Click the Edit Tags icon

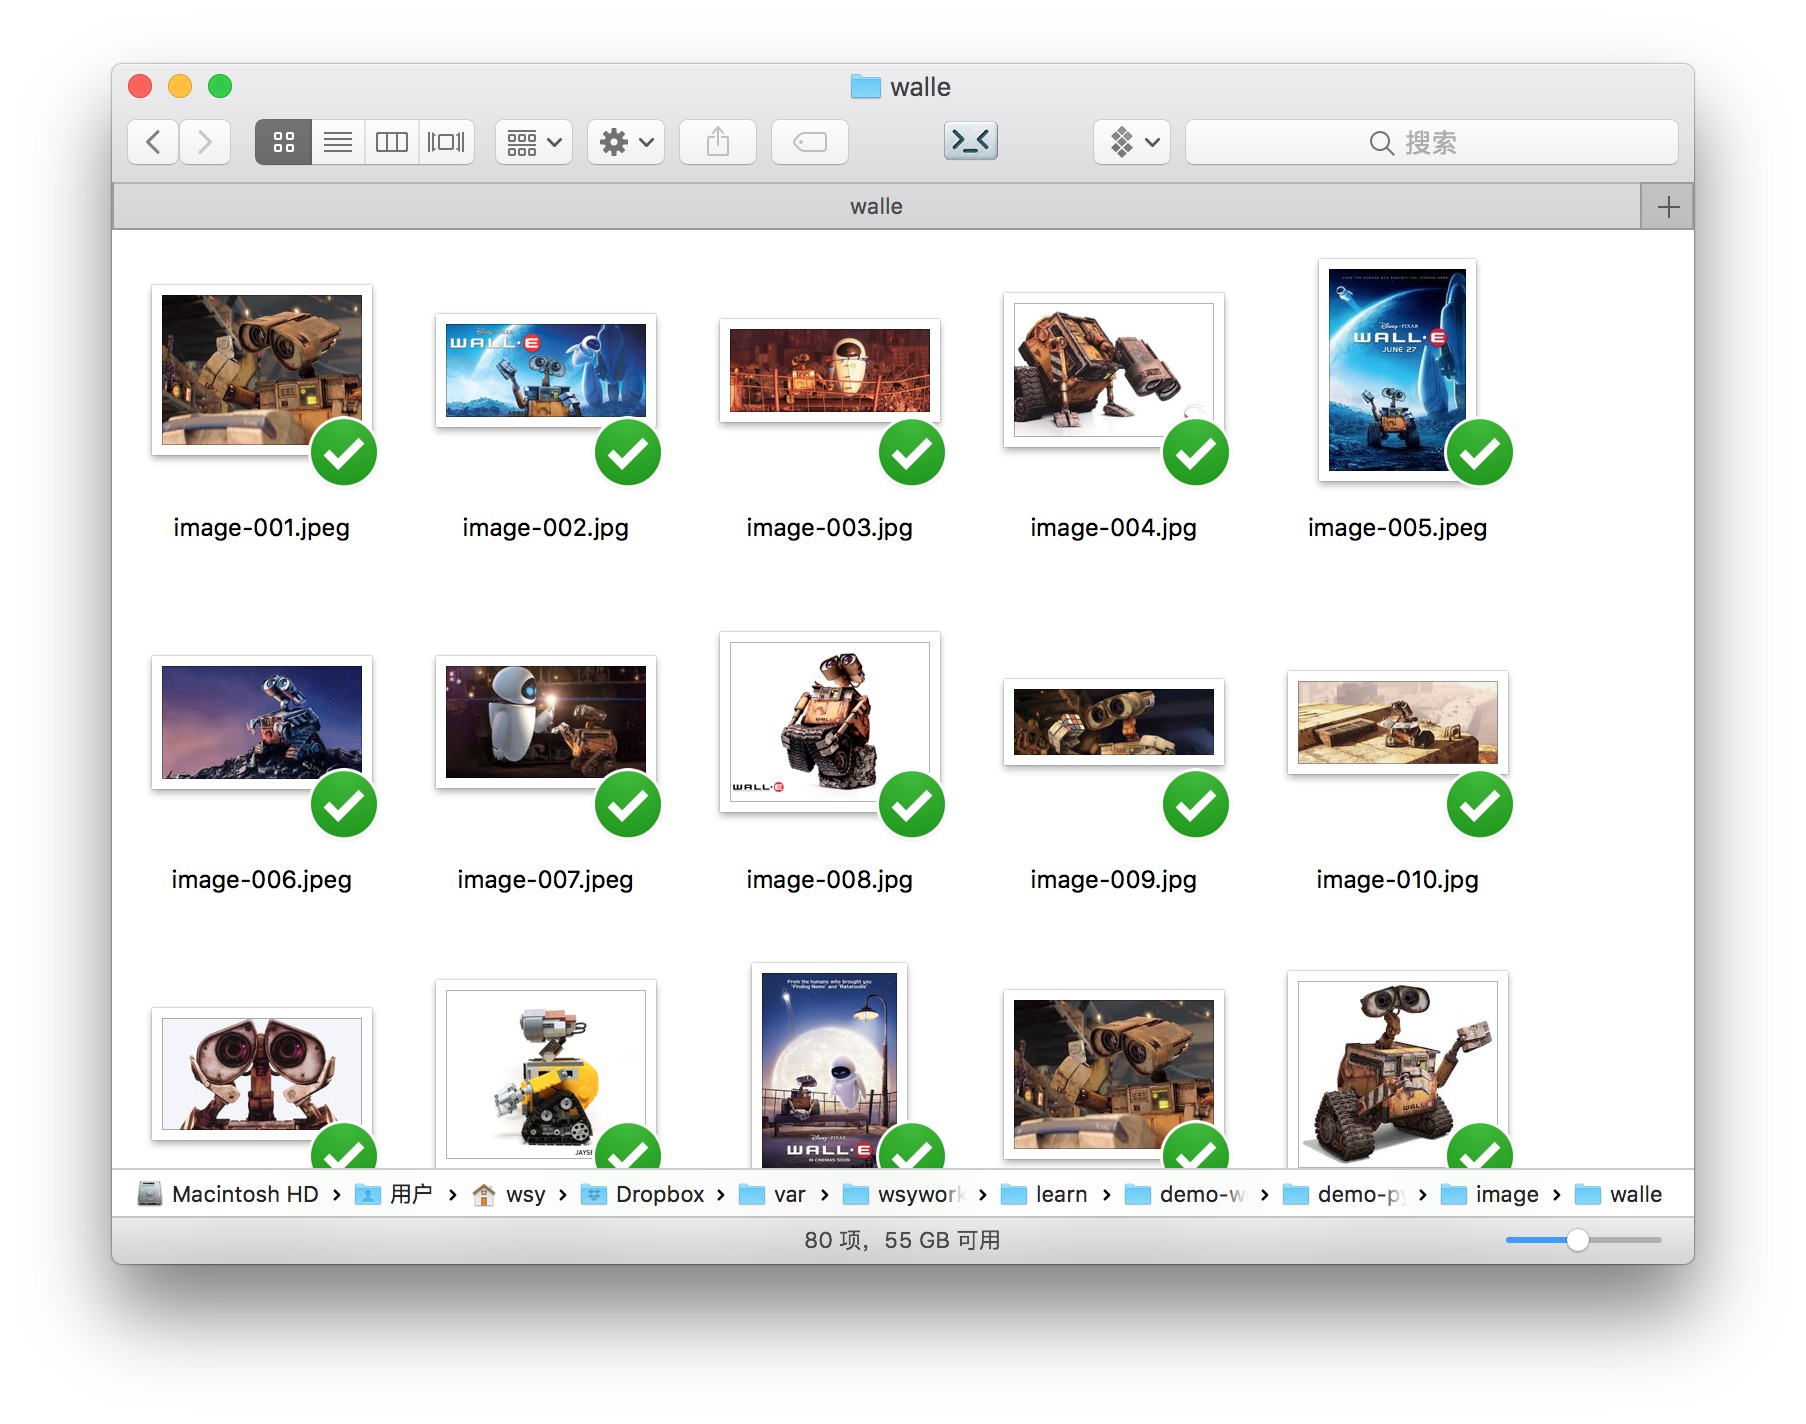[x=809, y=142]
